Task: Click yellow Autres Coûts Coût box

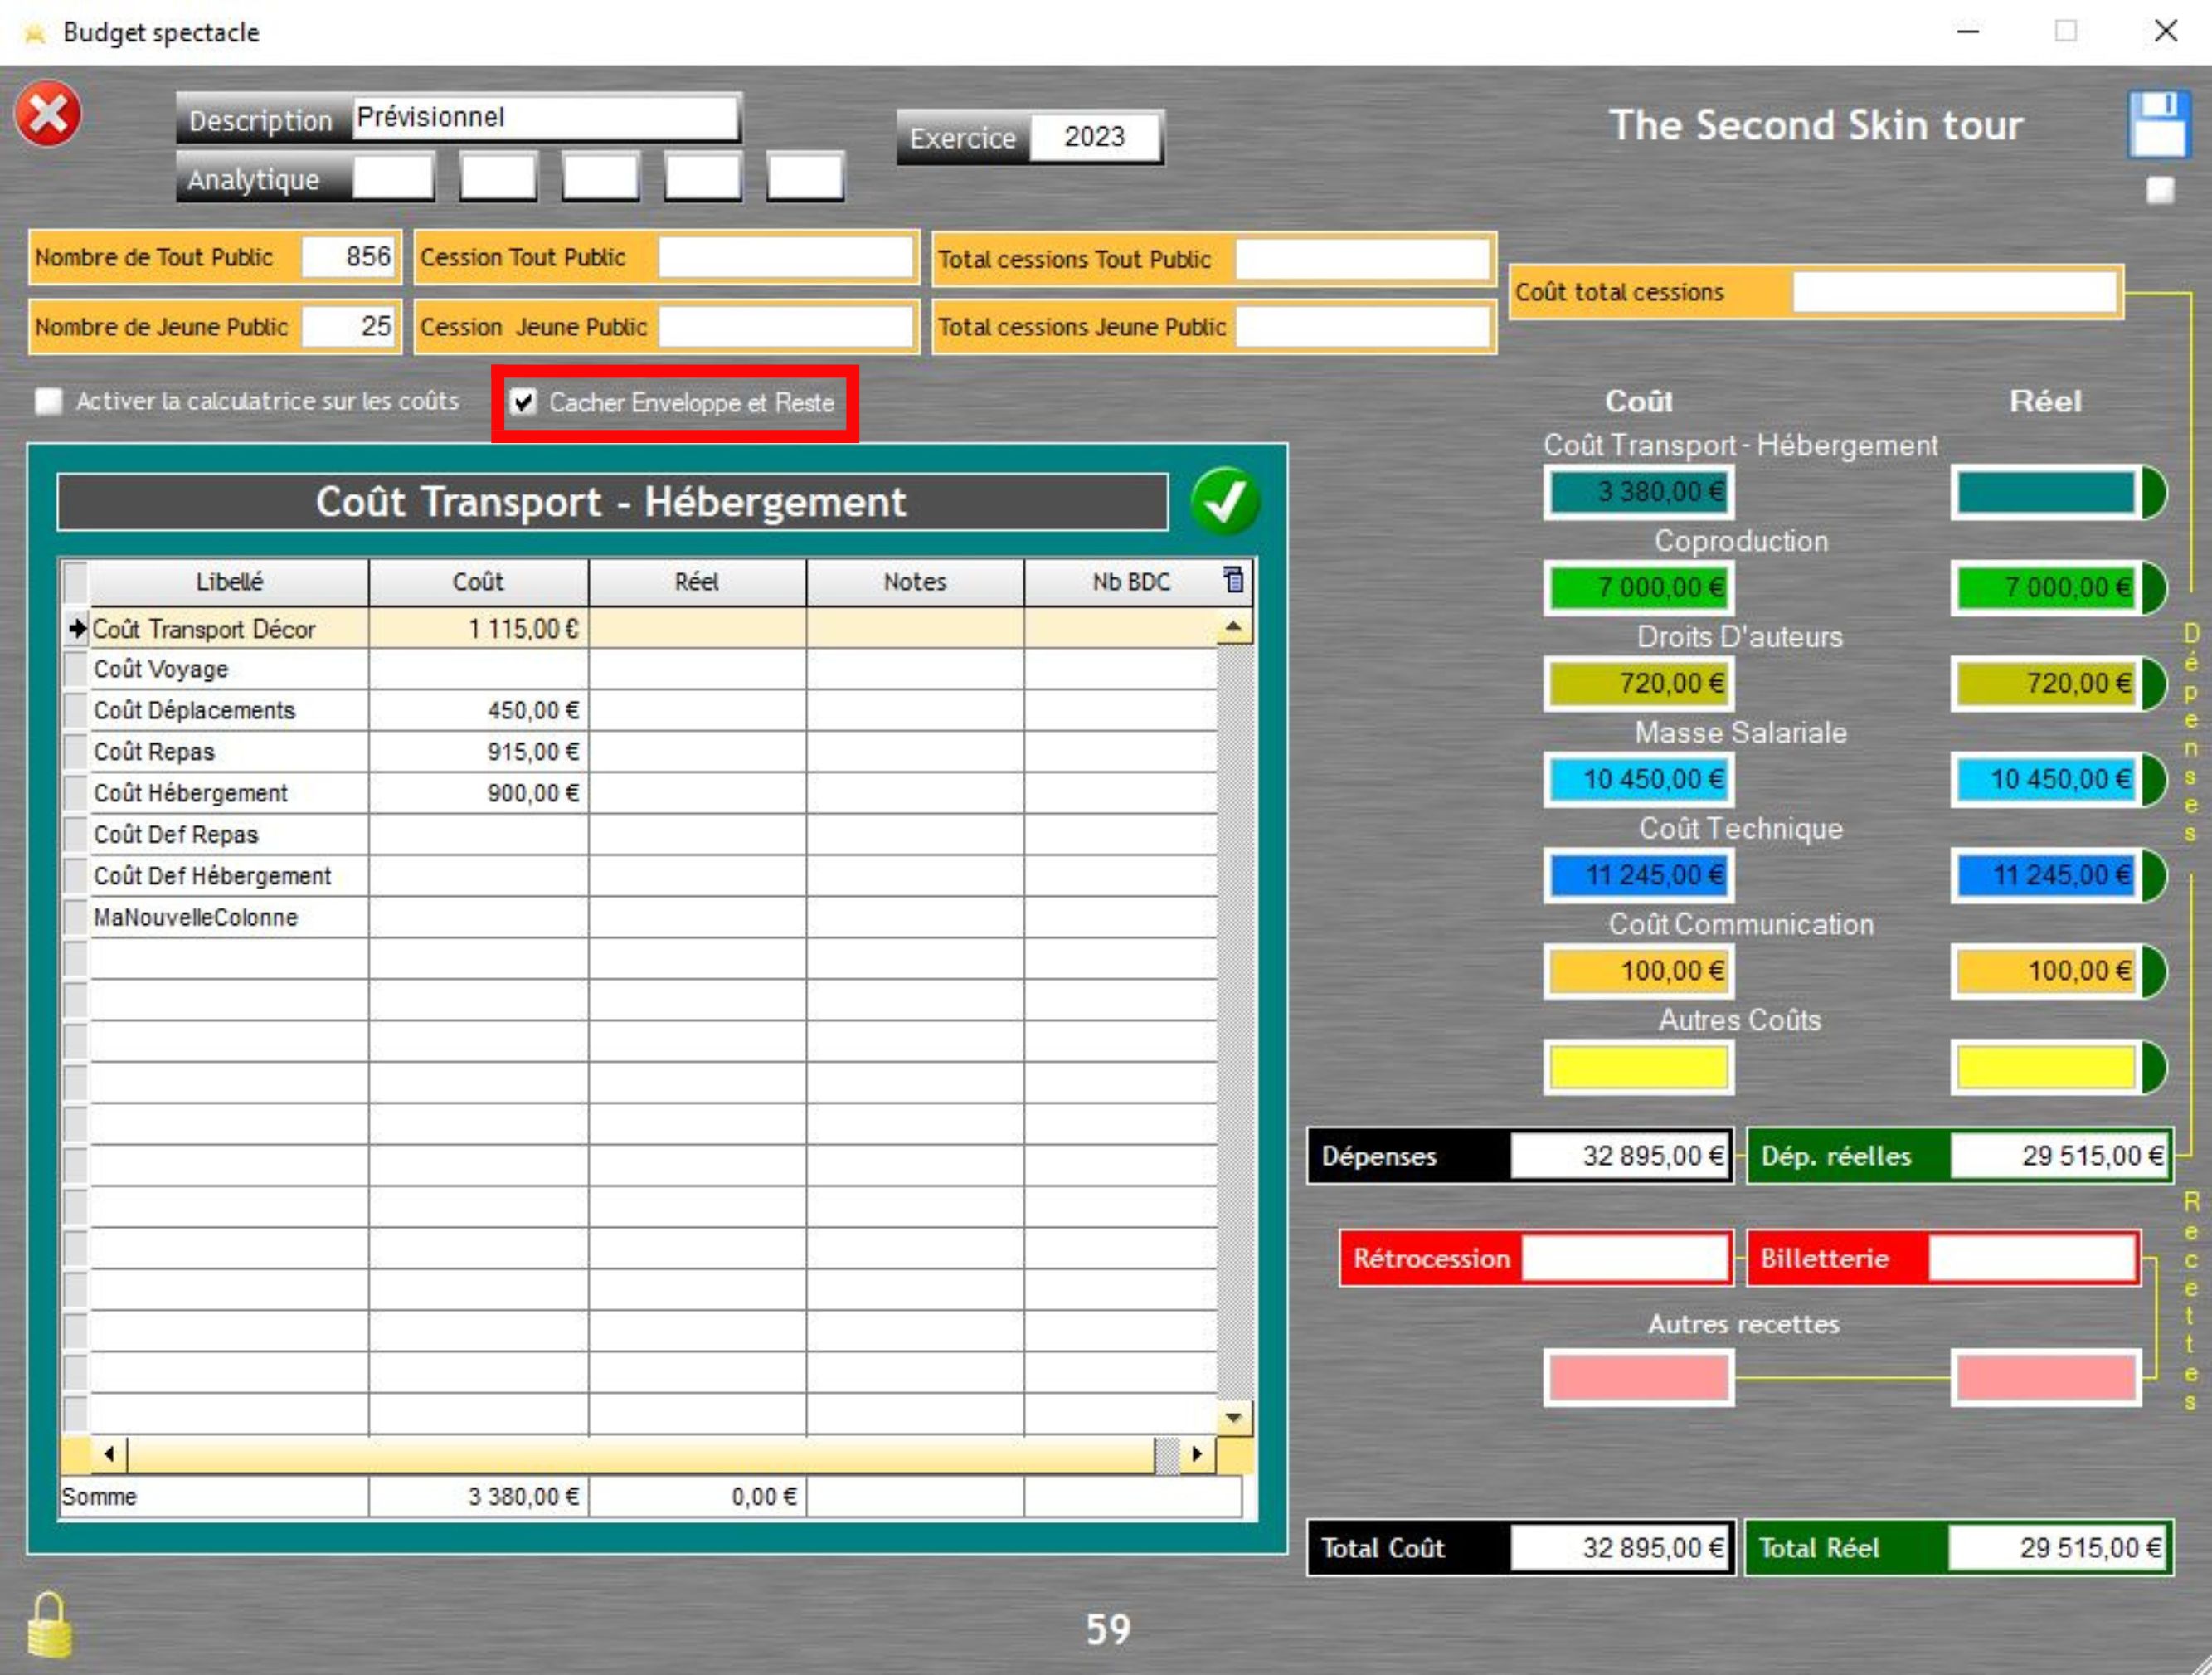Action: (x=1638, y=1068)
